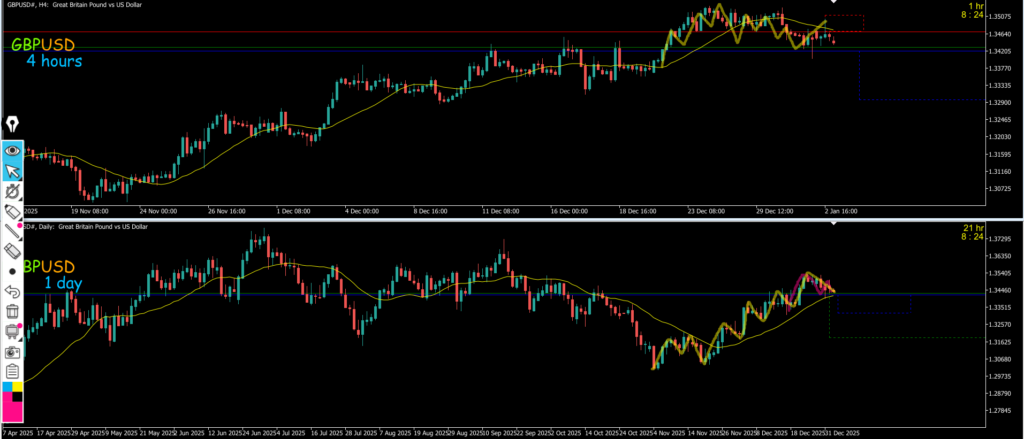Toggle the eye visibility button
Screen dimensions: 1024x439
pyautogui.click(x=13, y=150)
